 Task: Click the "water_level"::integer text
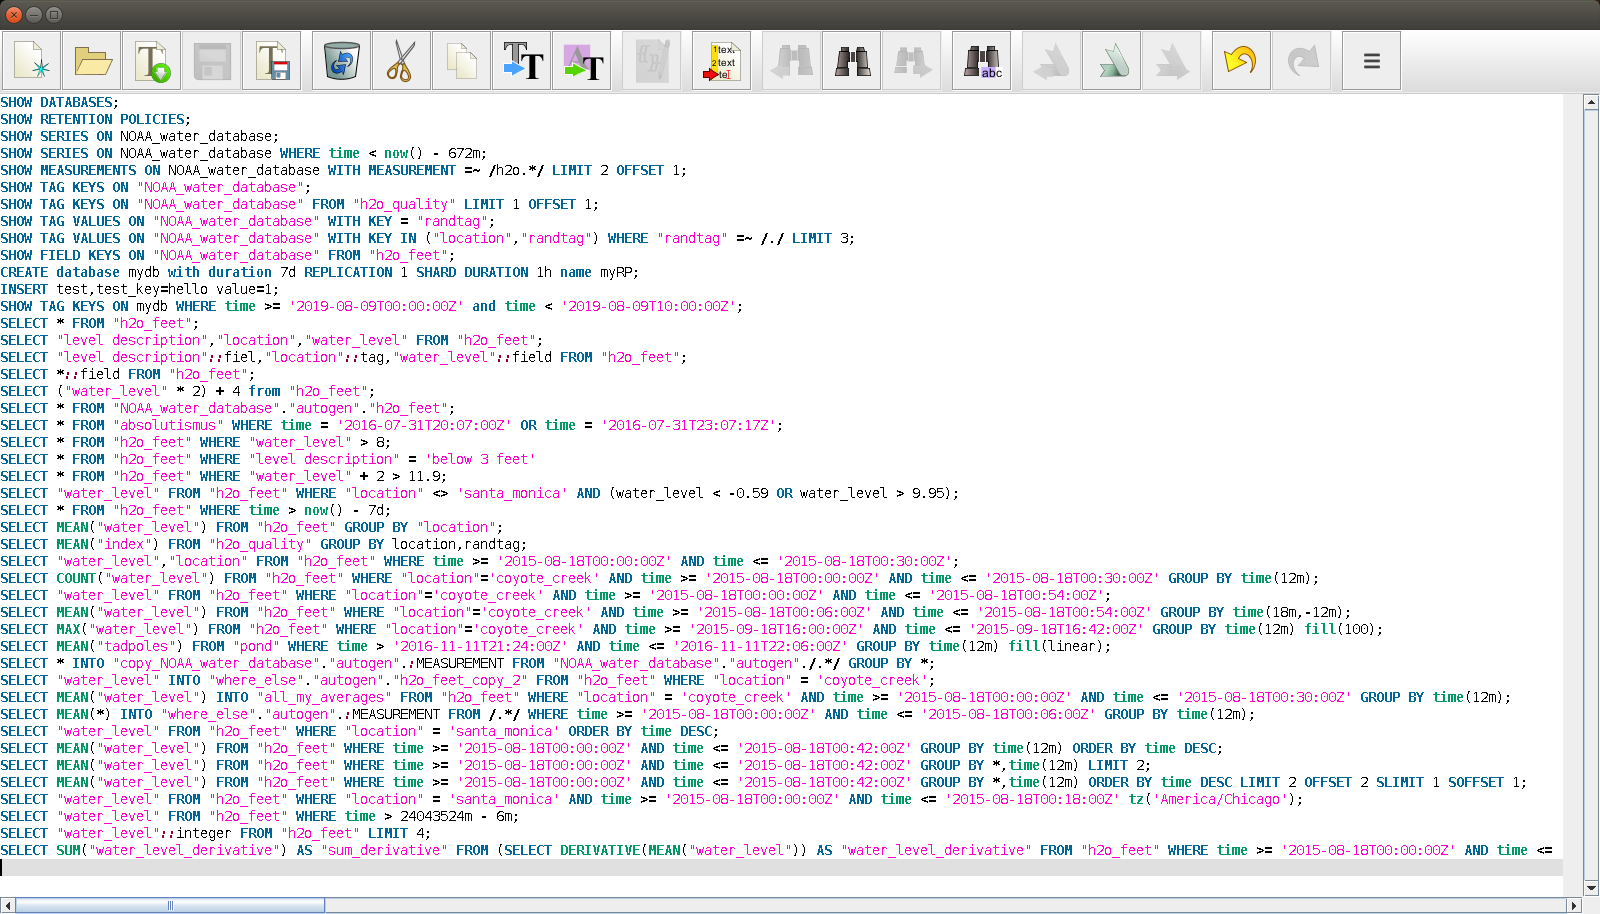point(144,833)
